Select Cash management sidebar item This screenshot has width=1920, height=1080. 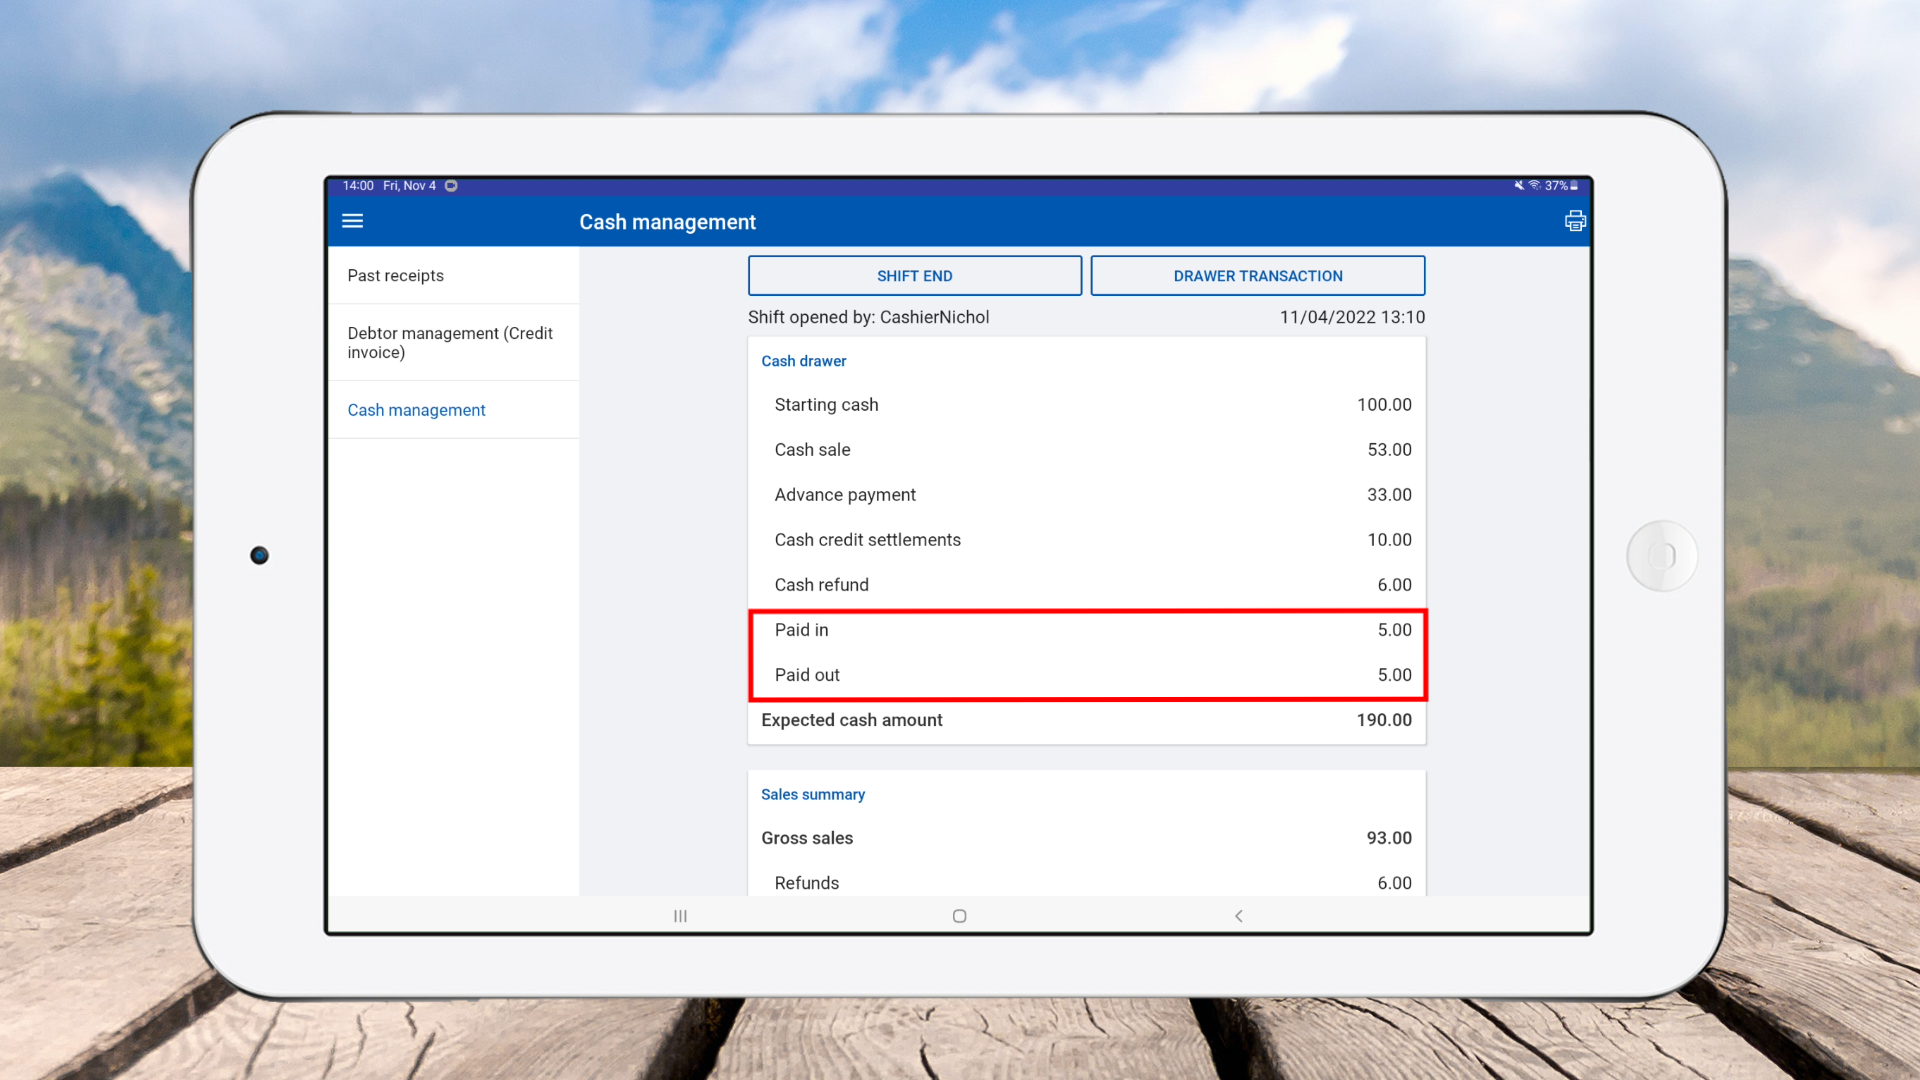tap(416, 410)
